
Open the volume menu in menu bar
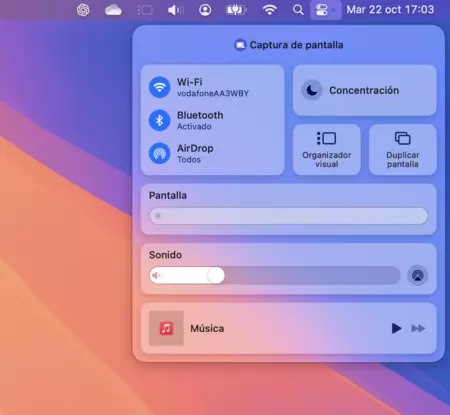(176, 10)
